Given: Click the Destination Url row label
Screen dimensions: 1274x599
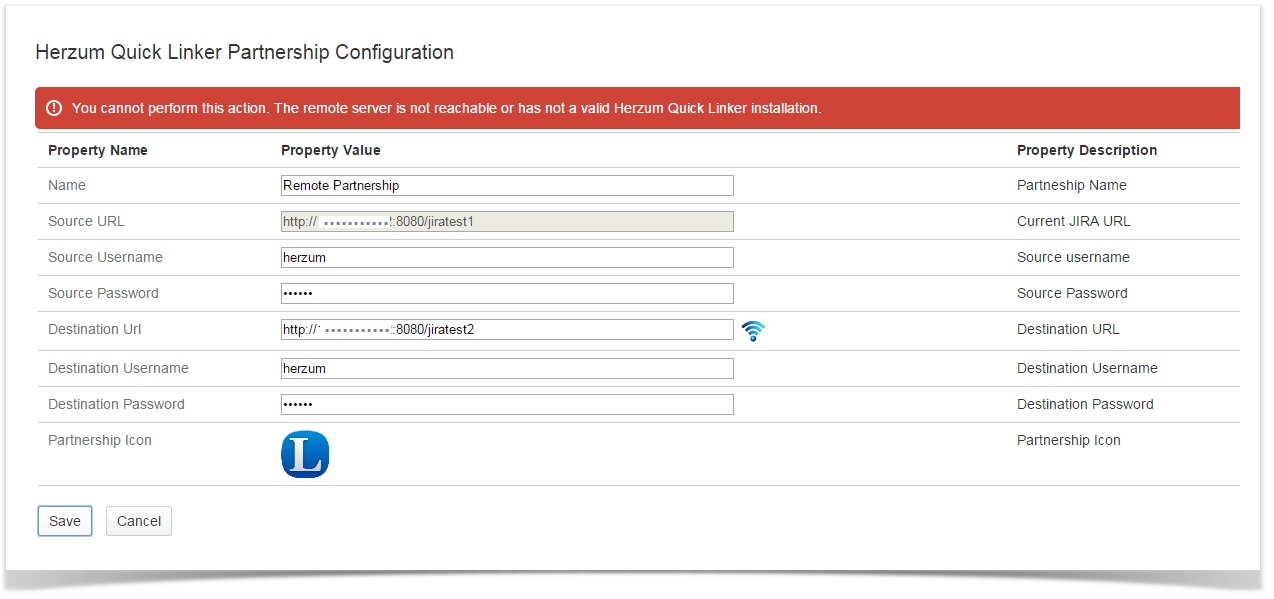Looking at the screenshot, I should click(x=88, y=329).
